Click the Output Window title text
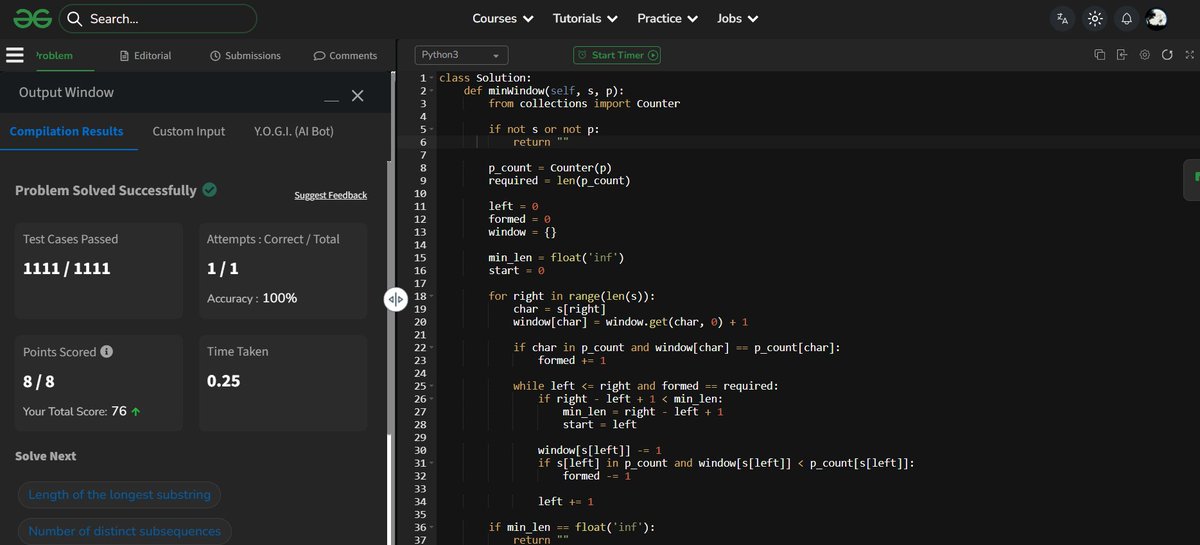Image resolution: width=1200 pixels, height=545 pixels. 66,92
